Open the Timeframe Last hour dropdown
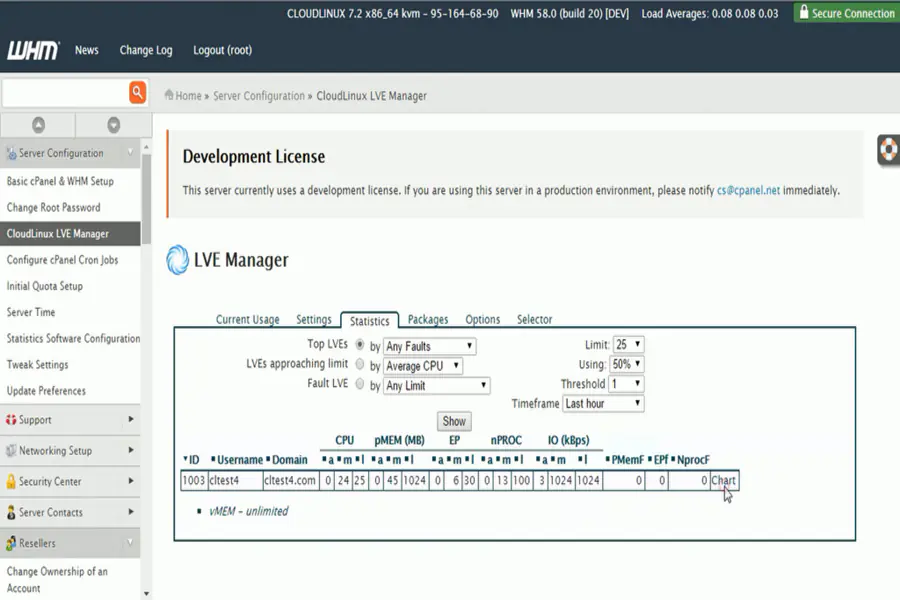Screen dimensions: 900x600 (603, 404)
